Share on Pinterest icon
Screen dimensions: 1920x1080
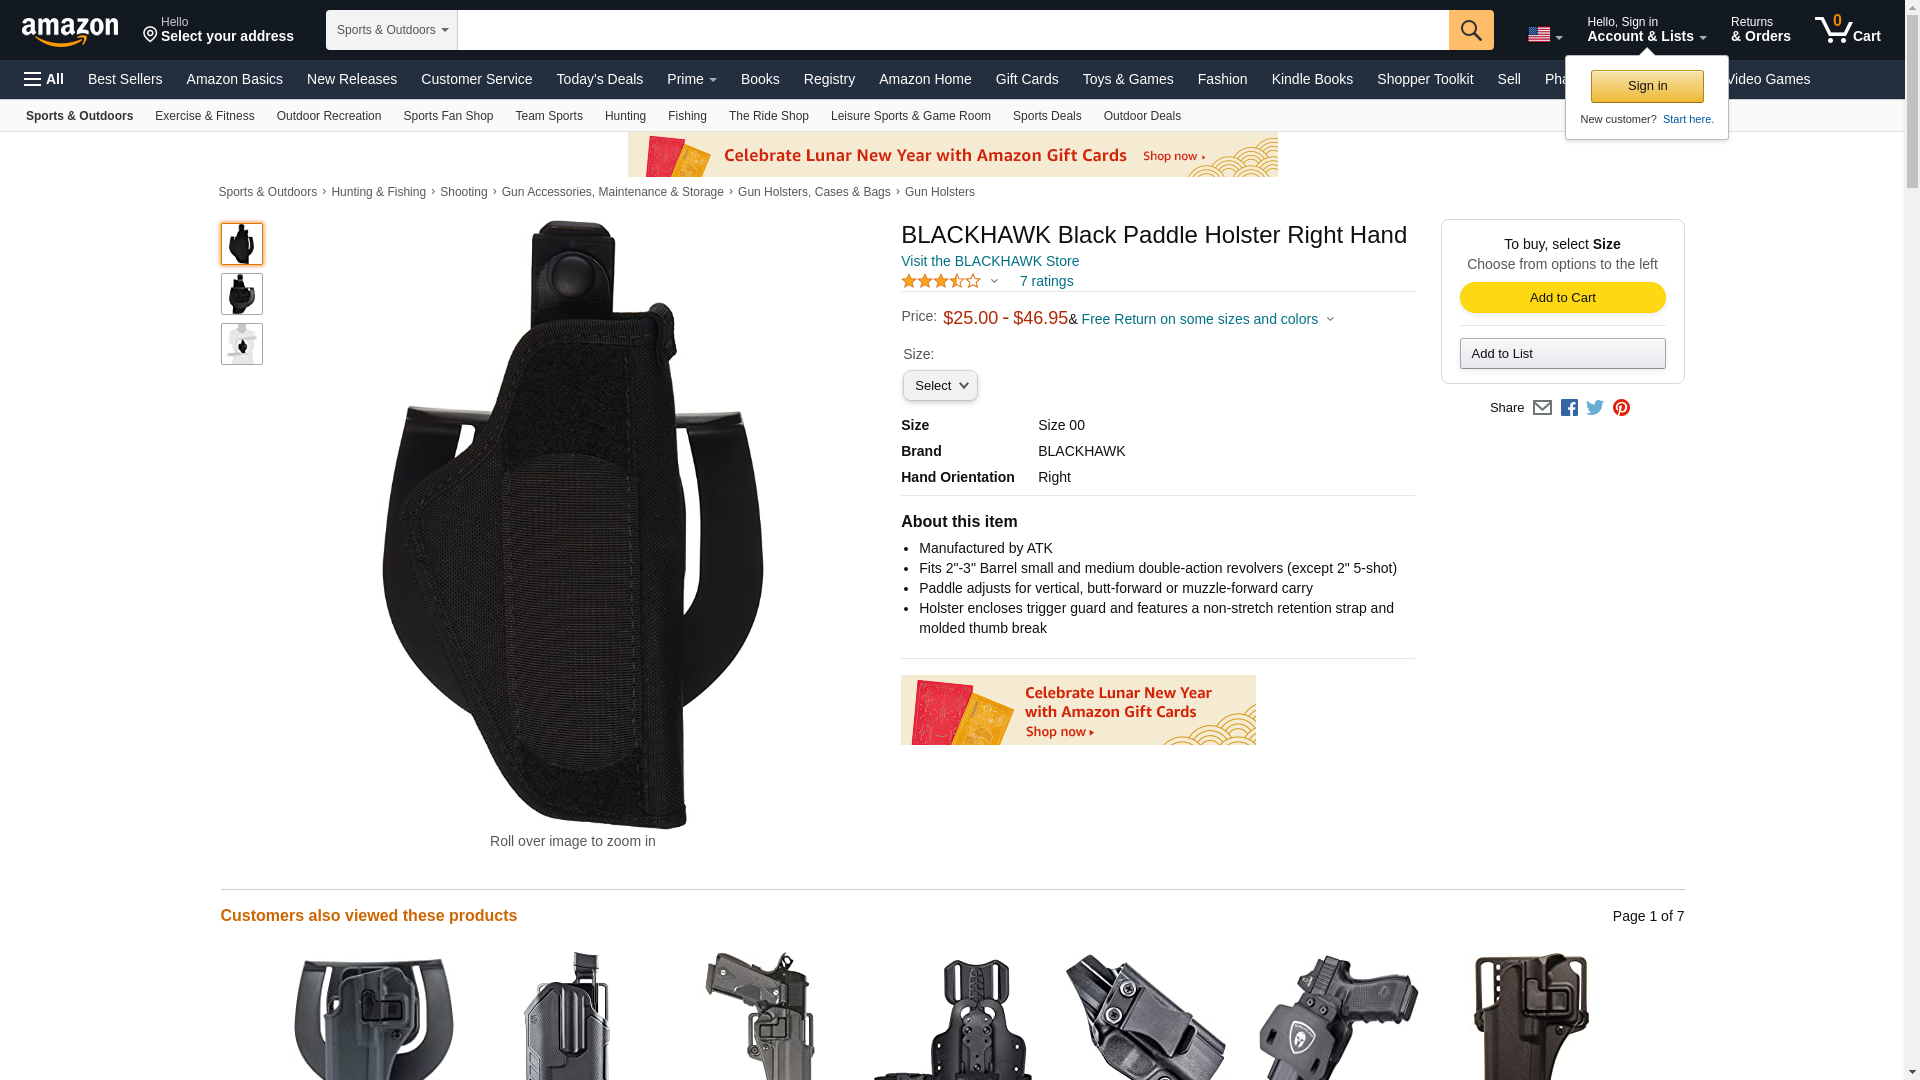(x=1621, y=408)
